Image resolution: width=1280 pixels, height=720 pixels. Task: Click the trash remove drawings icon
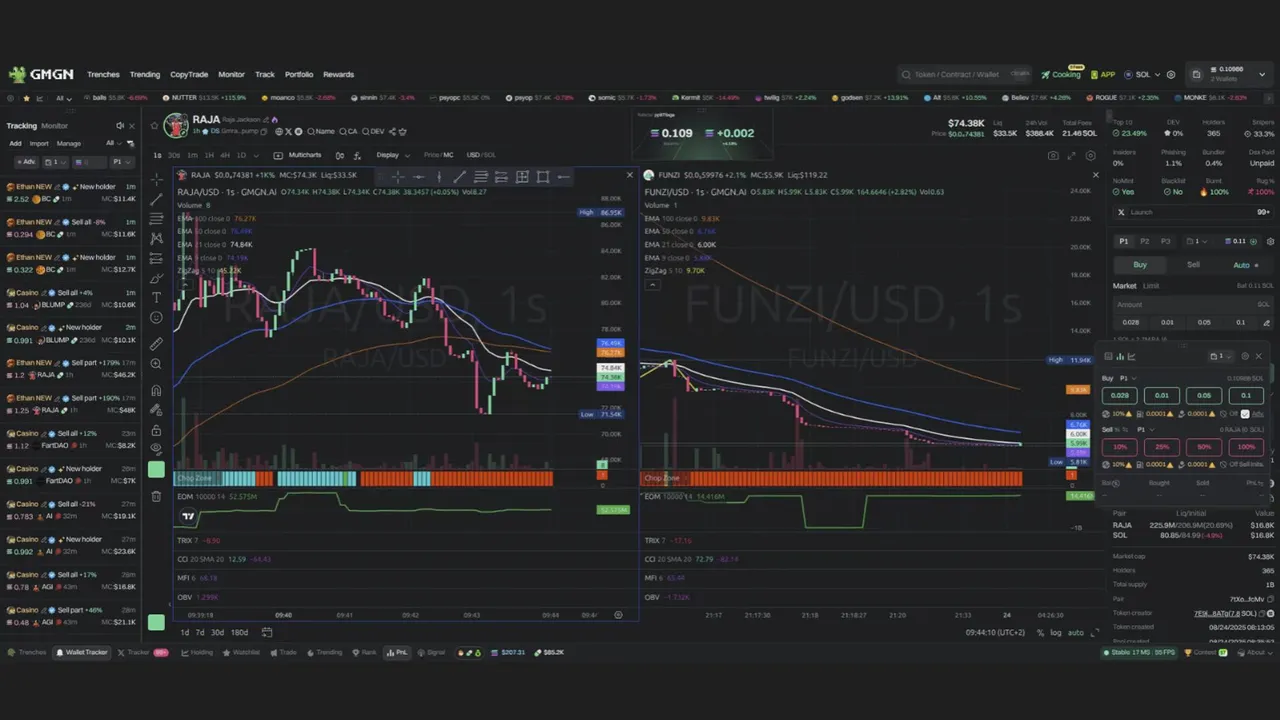[x=156, y=496]
